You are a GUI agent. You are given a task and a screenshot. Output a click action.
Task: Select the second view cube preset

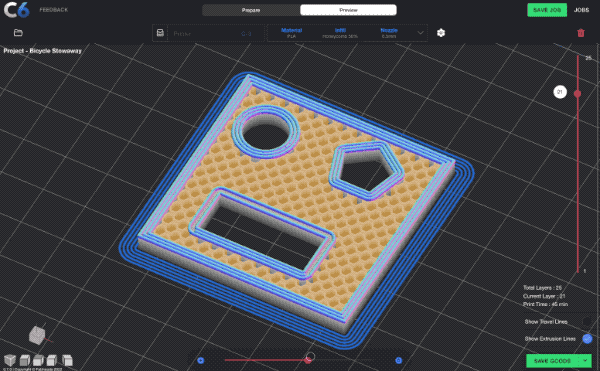coord(25,360)
